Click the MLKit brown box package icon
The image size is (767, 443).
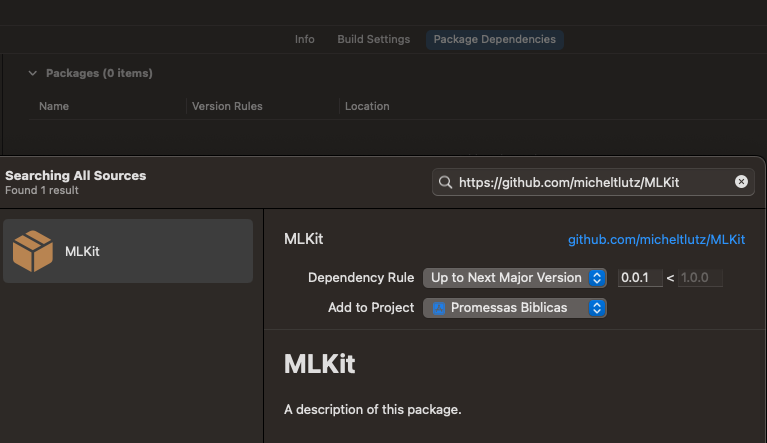click(x=33, y=251)
